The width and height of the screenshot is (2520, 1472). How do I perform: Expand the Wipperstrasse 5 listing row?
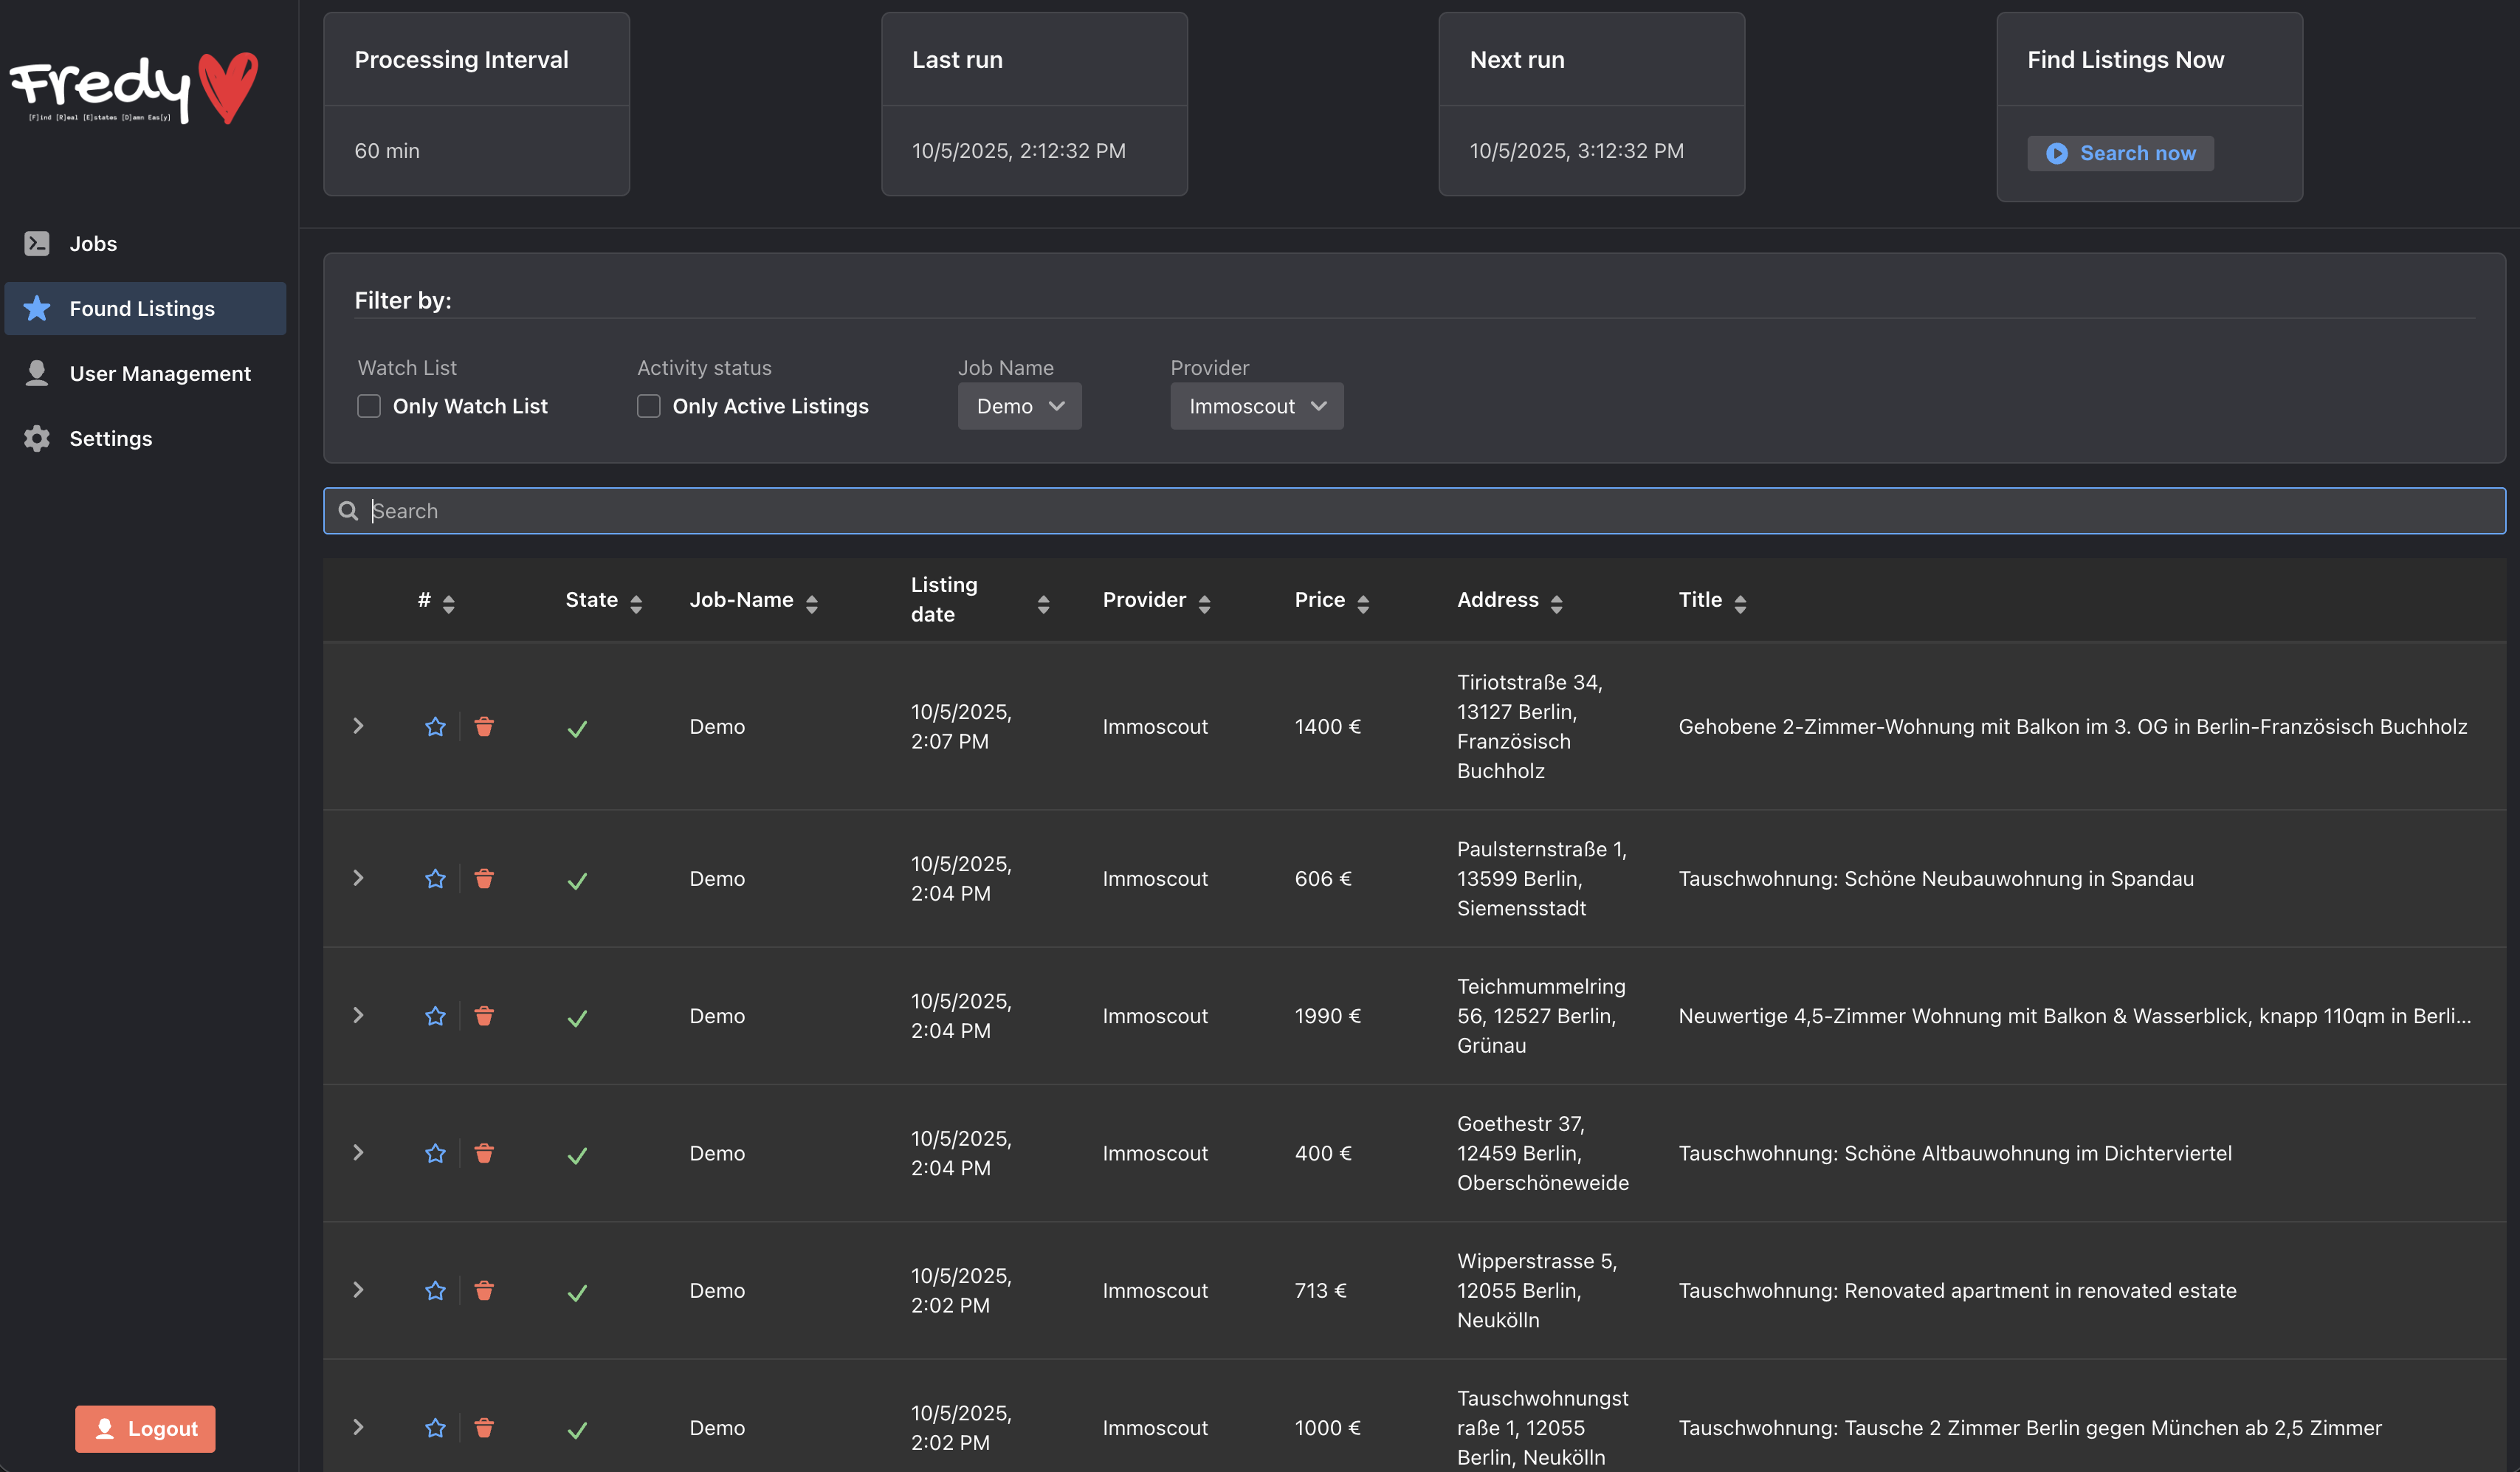click(358, 1289)
